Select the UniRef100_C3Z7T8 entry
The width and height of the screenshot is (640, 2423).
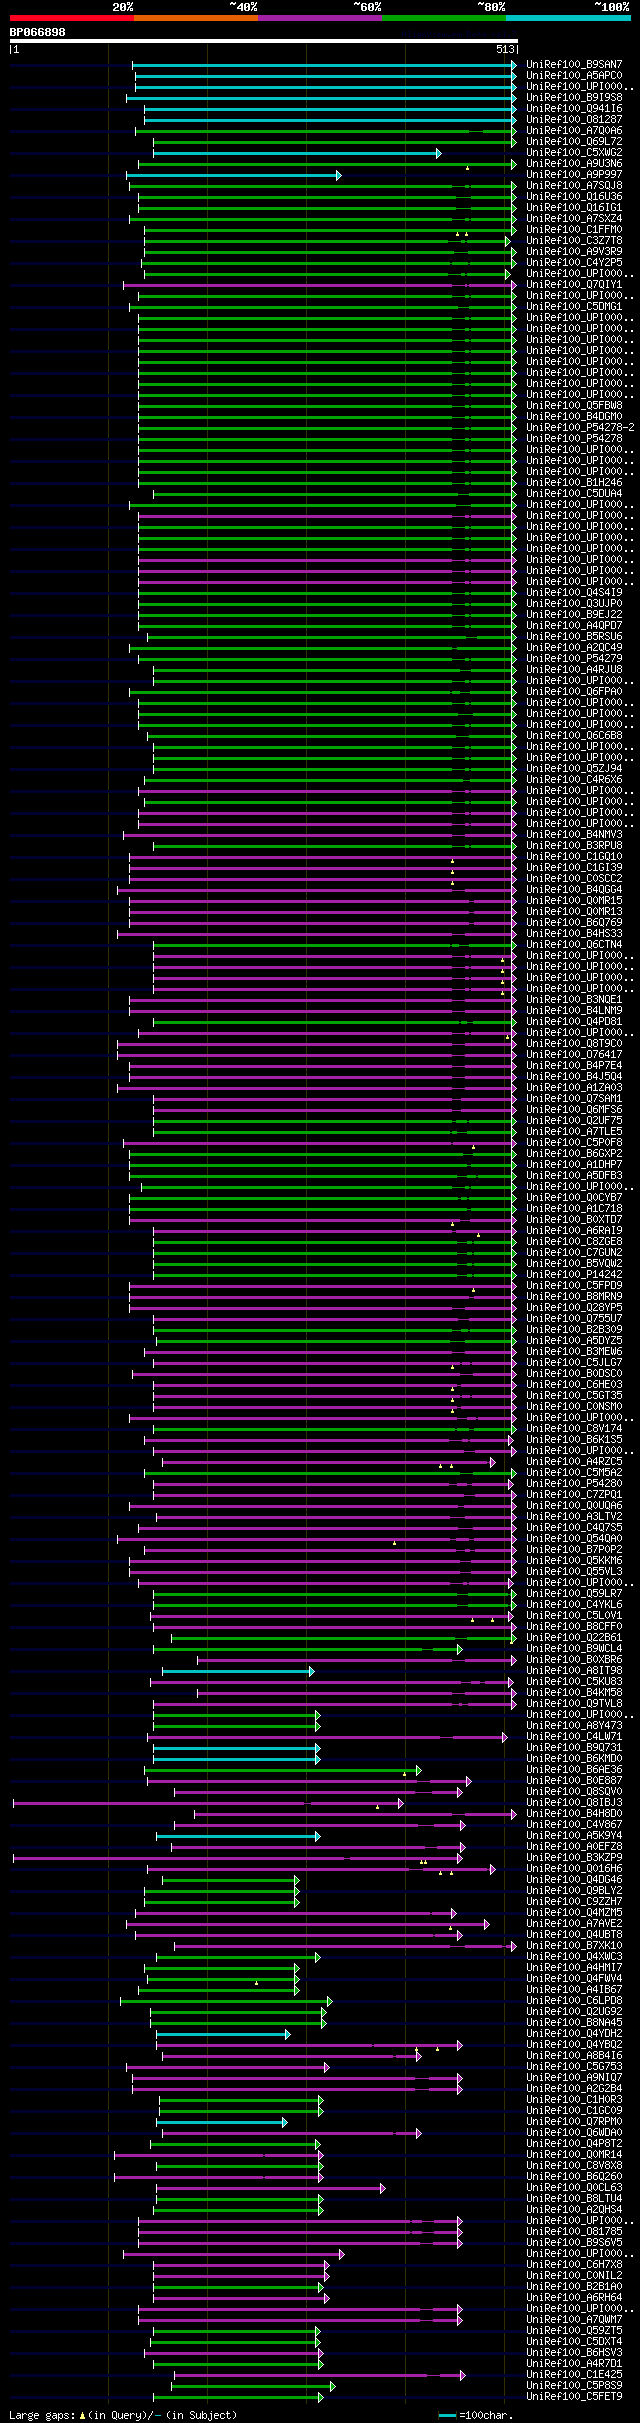574,241
